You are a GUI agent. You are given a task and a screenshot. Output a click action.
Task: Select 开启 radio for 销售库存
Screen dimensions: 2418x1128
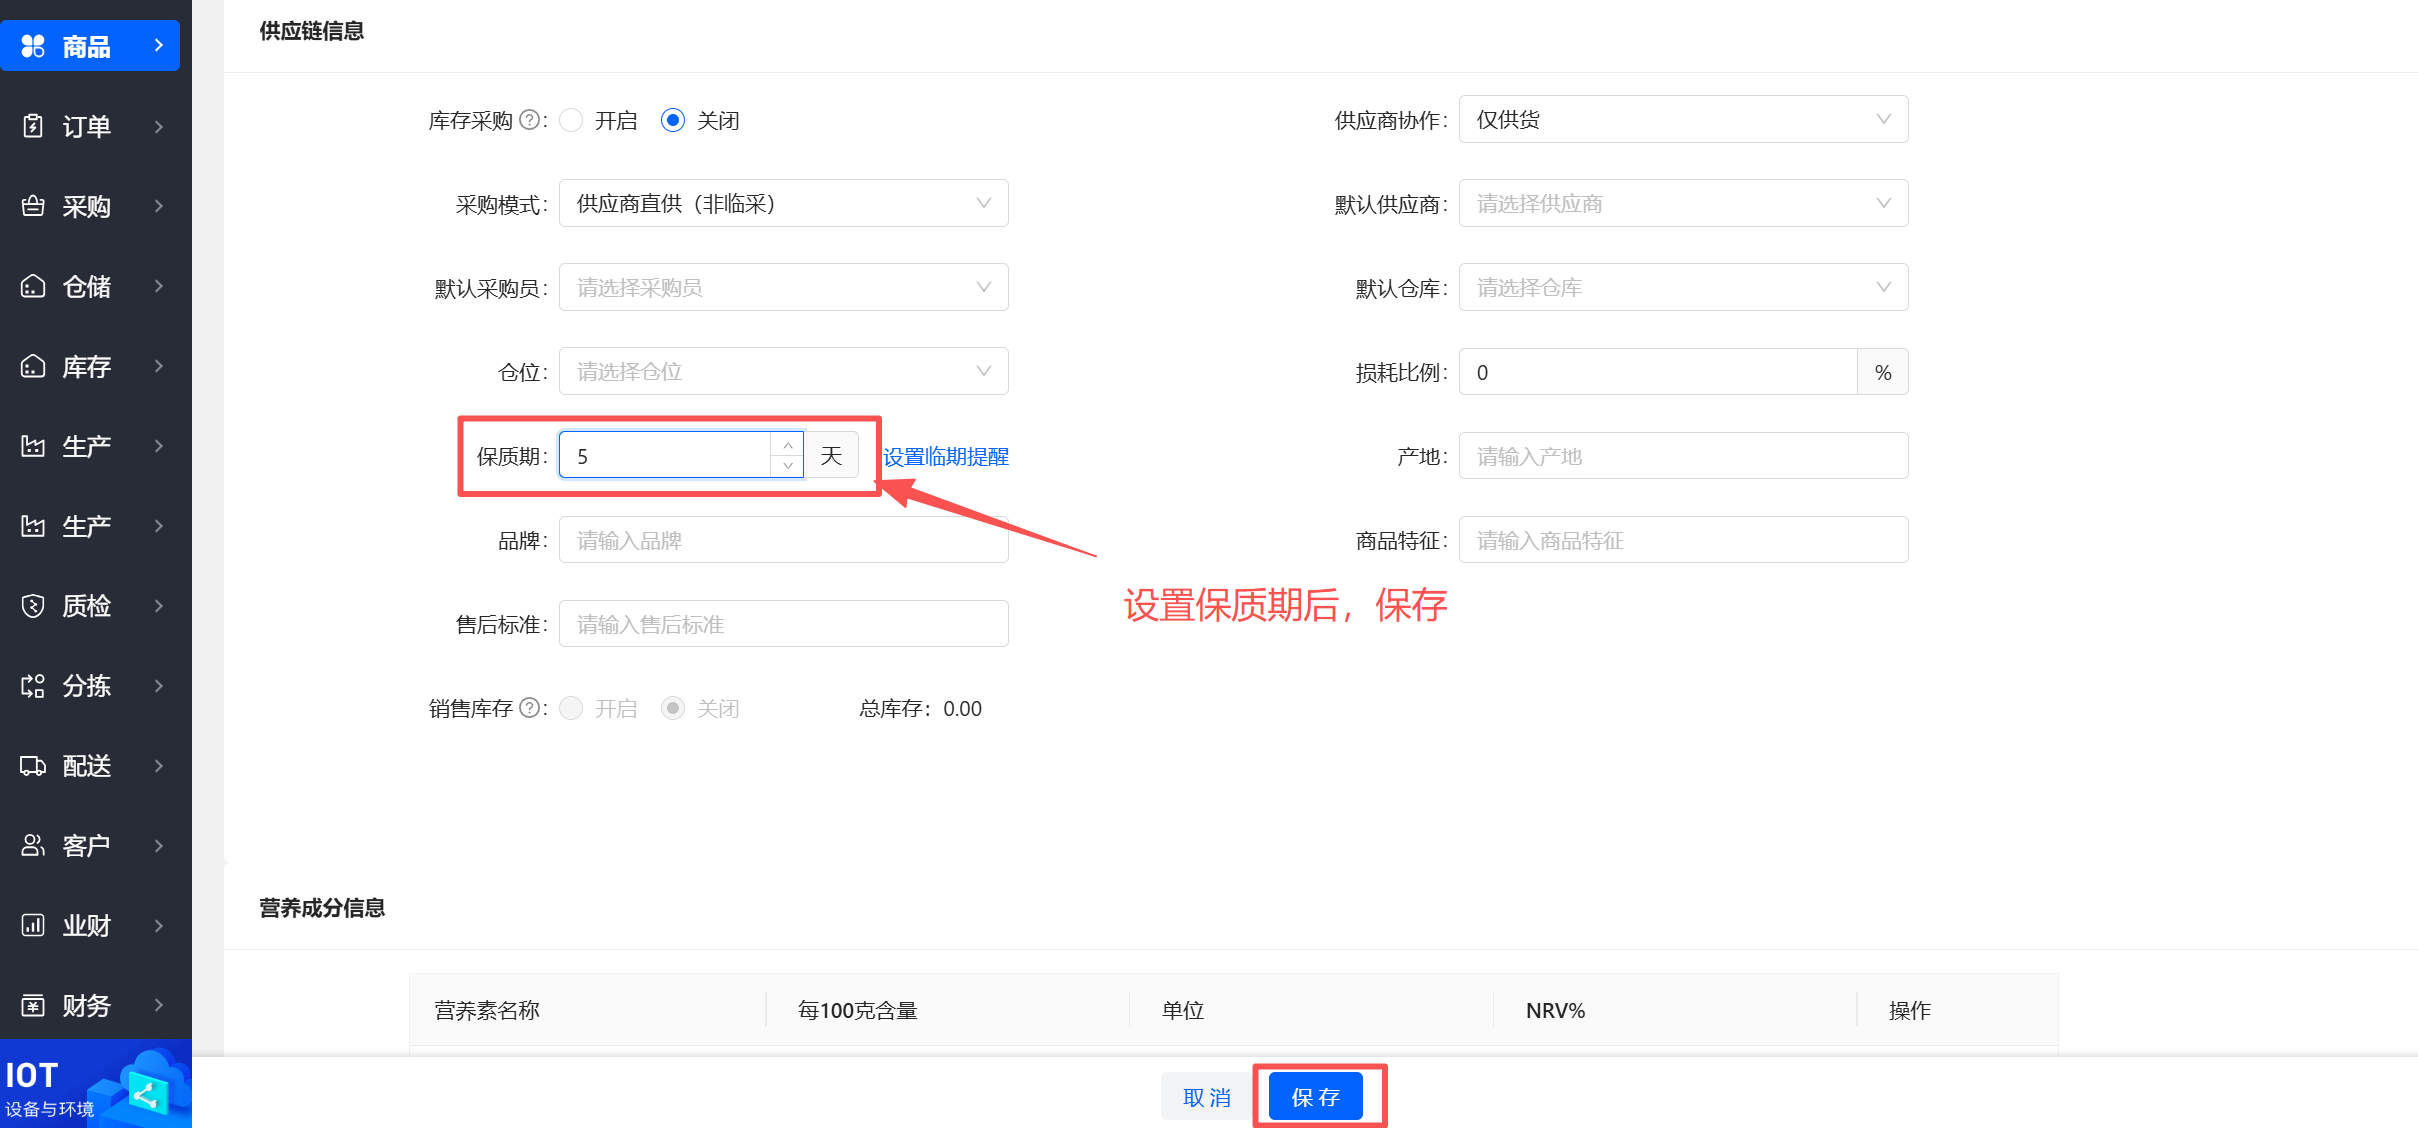click(x=571, y=708)
